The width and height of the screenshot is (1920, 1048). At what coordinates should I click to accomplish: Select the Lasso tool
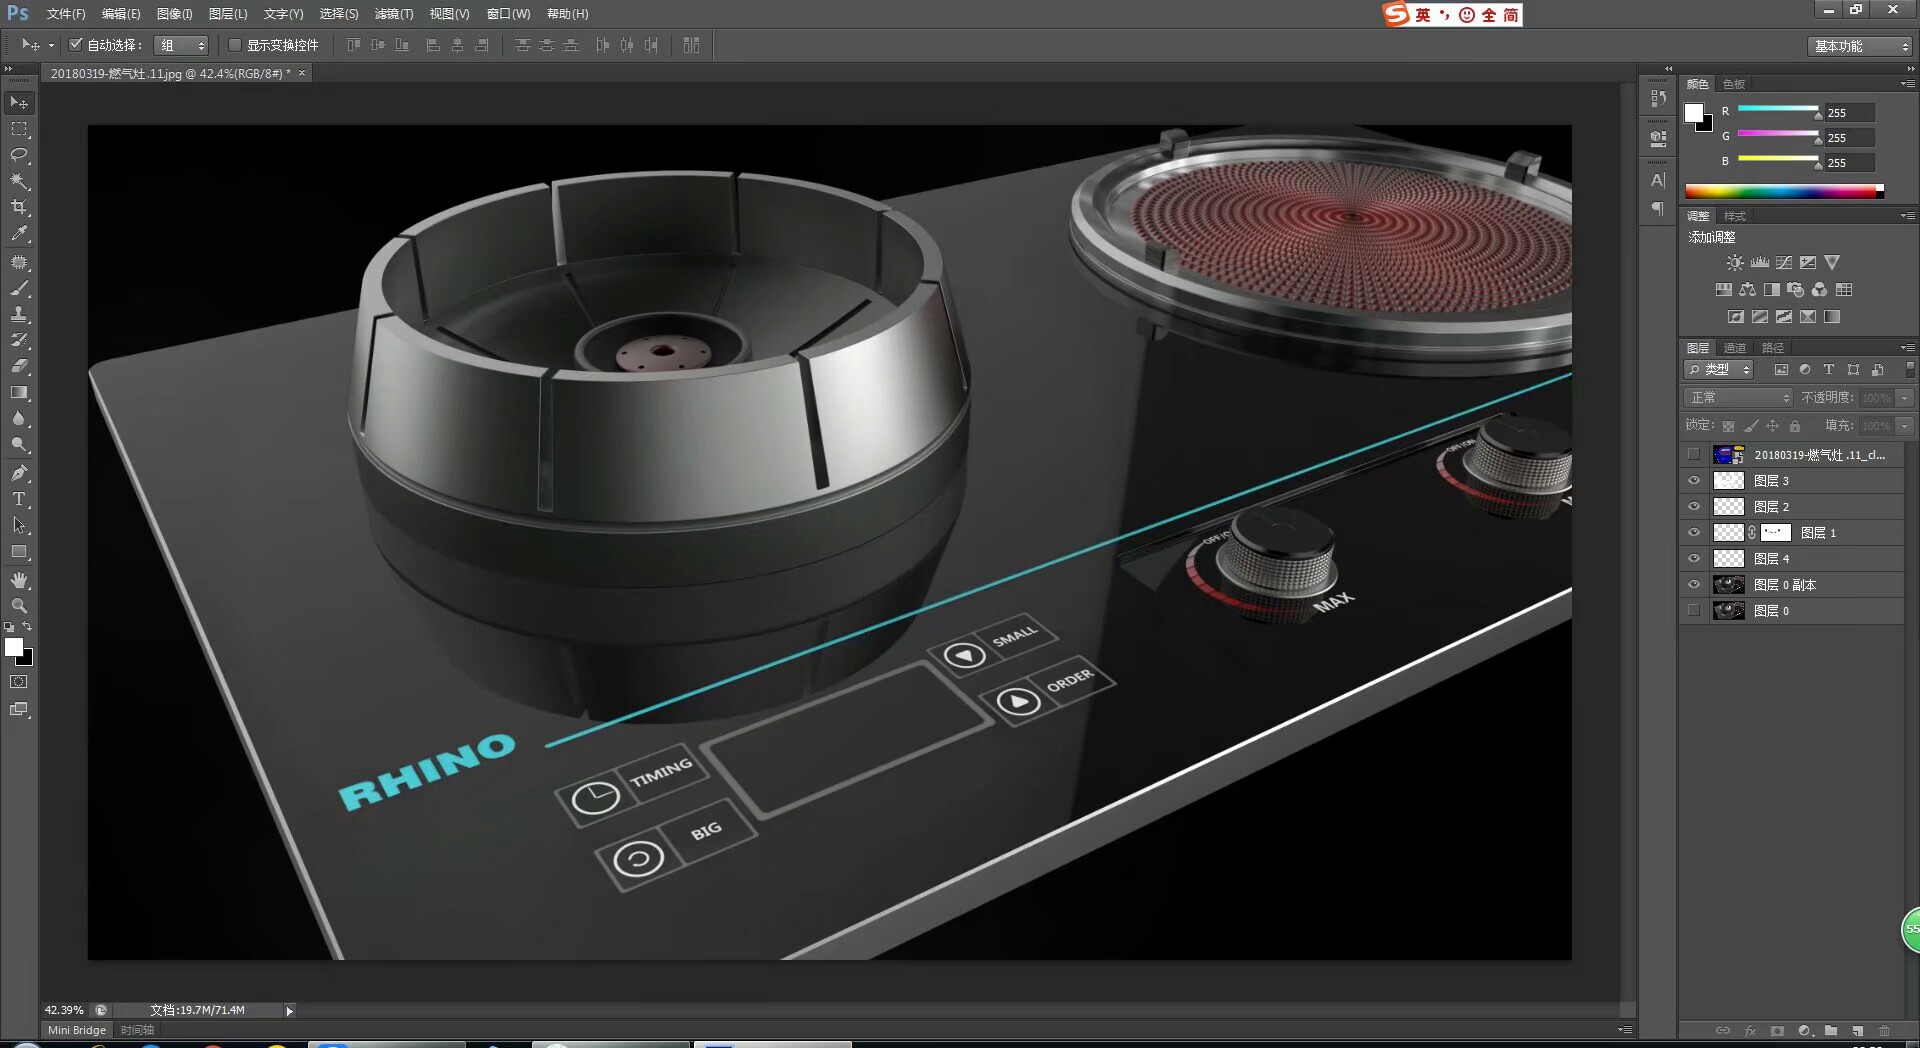18,155
